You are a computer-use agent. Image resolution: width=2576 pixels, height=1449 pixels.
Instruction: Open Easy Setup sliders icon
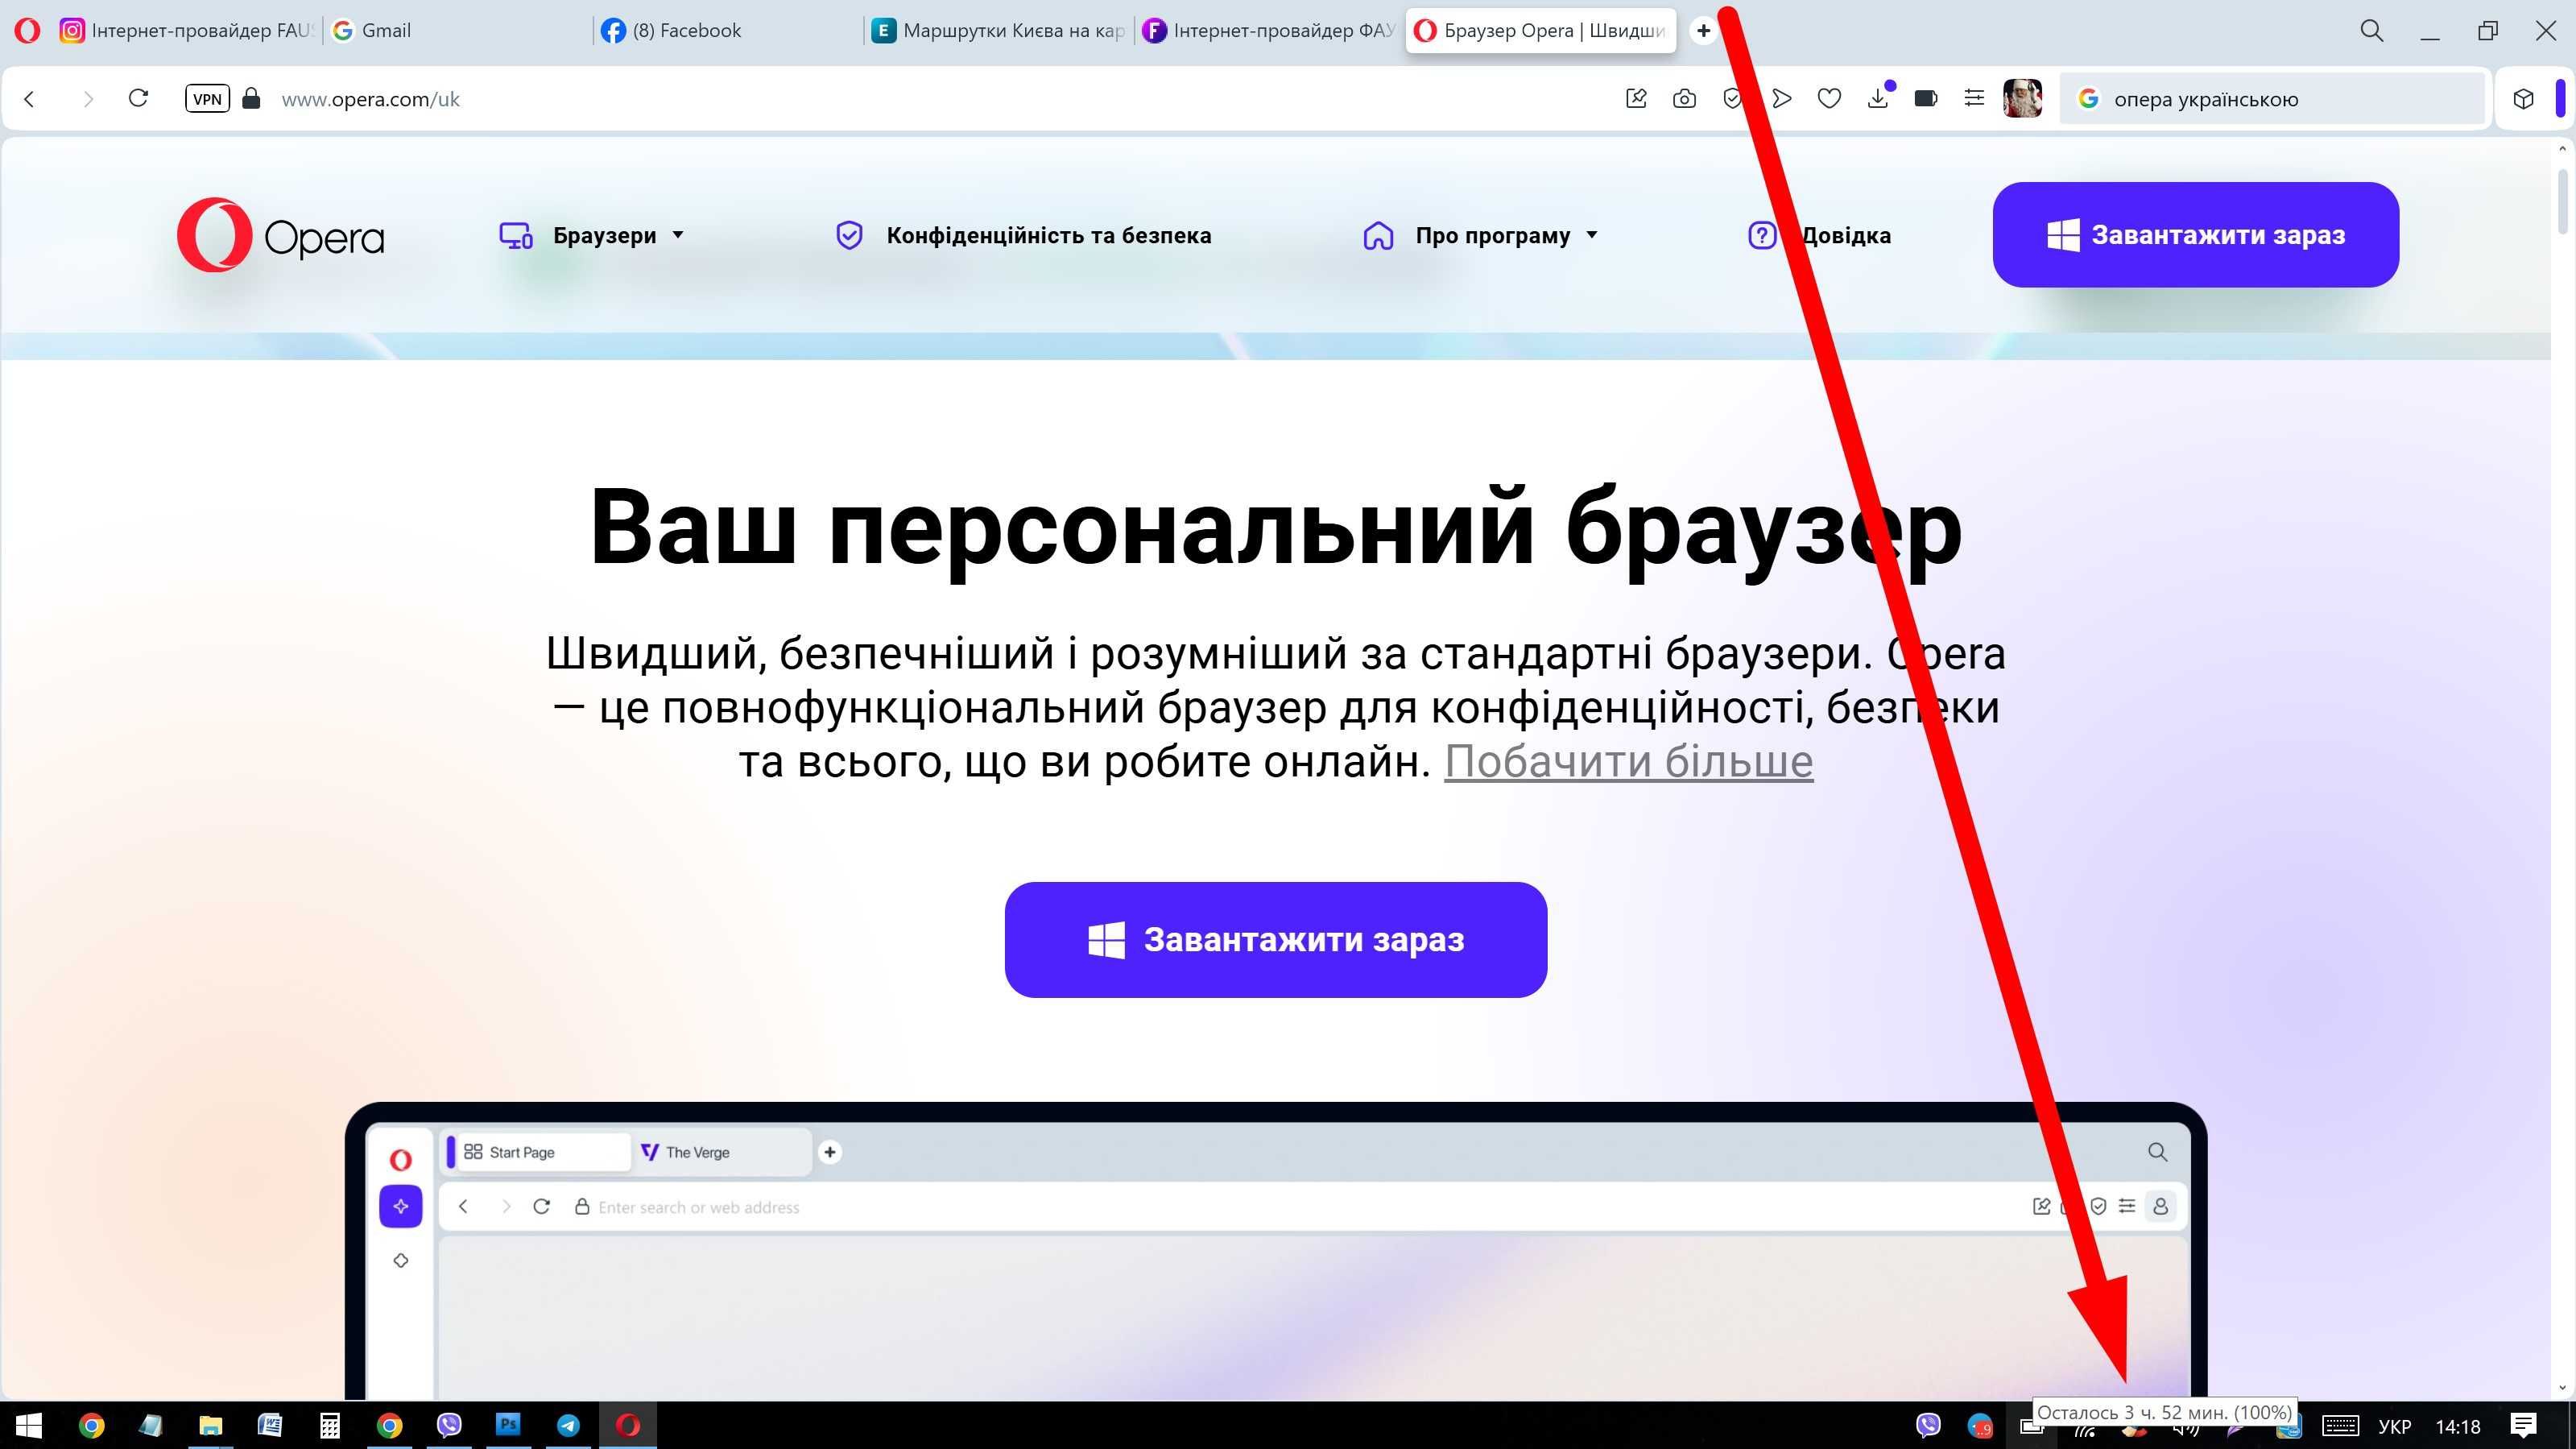click(1974, 98)
